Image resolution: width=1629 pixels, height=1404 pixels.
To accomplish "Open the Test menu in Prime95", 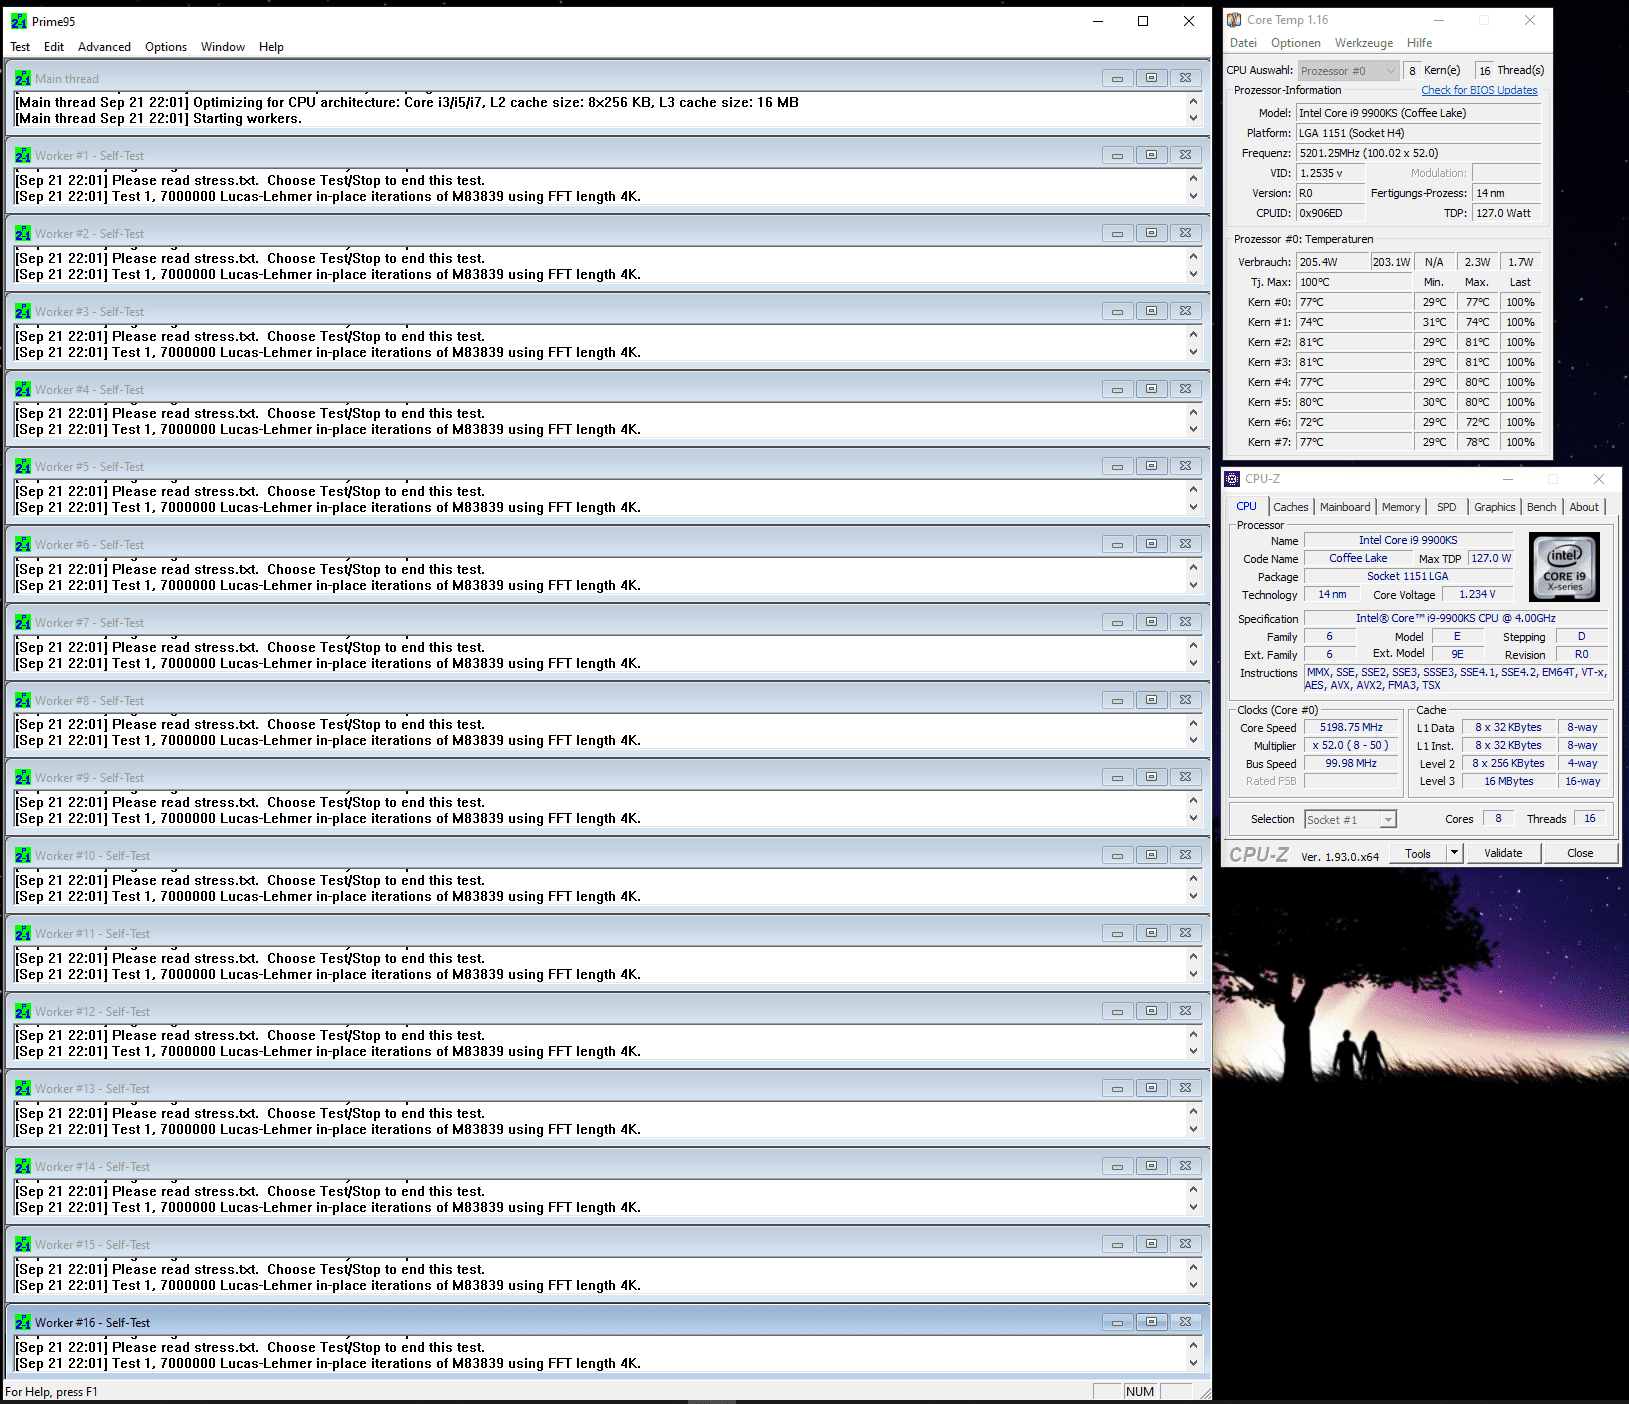I will pyautogui.click(x=20, y=47).
